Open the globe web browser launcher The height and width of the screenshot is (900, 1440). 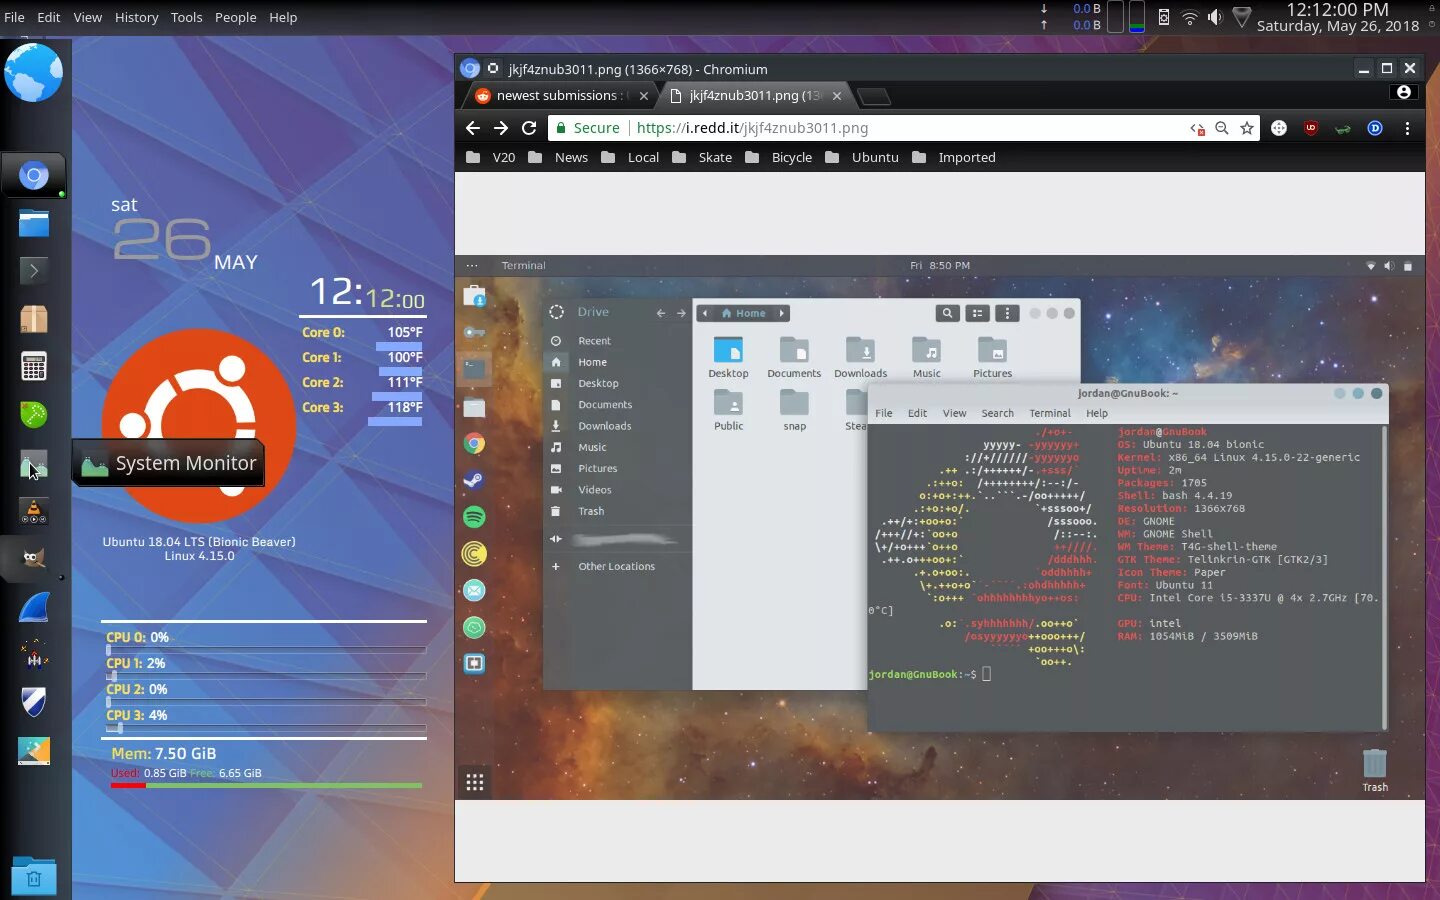click(33, 72)
